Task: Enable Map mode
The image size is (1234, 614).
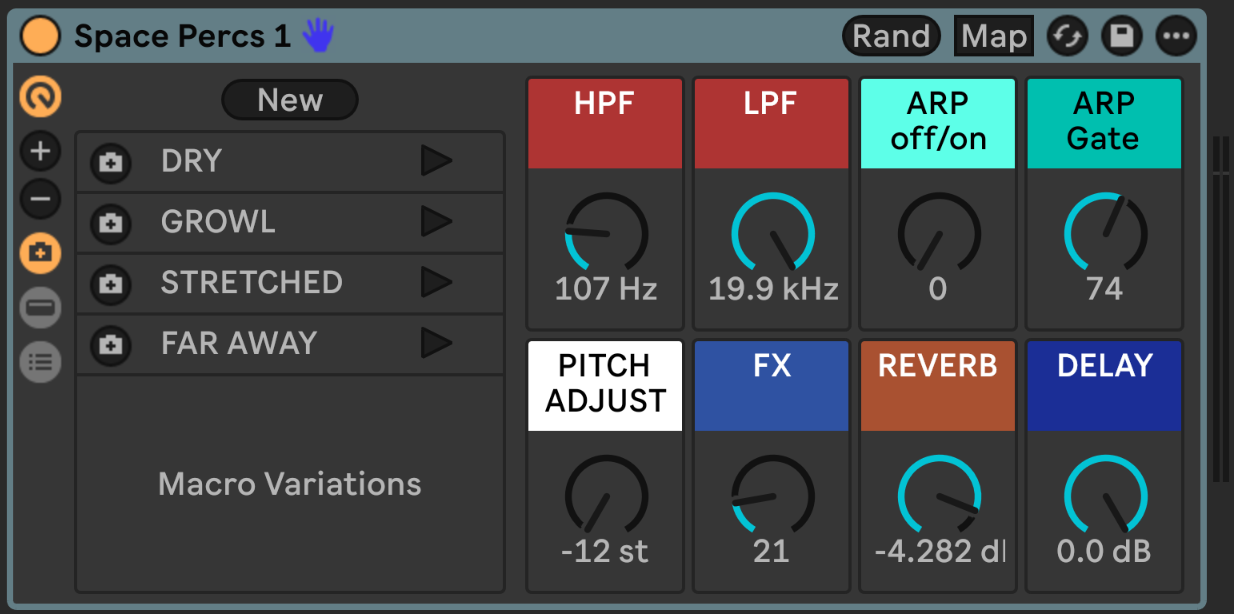Action: point(993,35)
